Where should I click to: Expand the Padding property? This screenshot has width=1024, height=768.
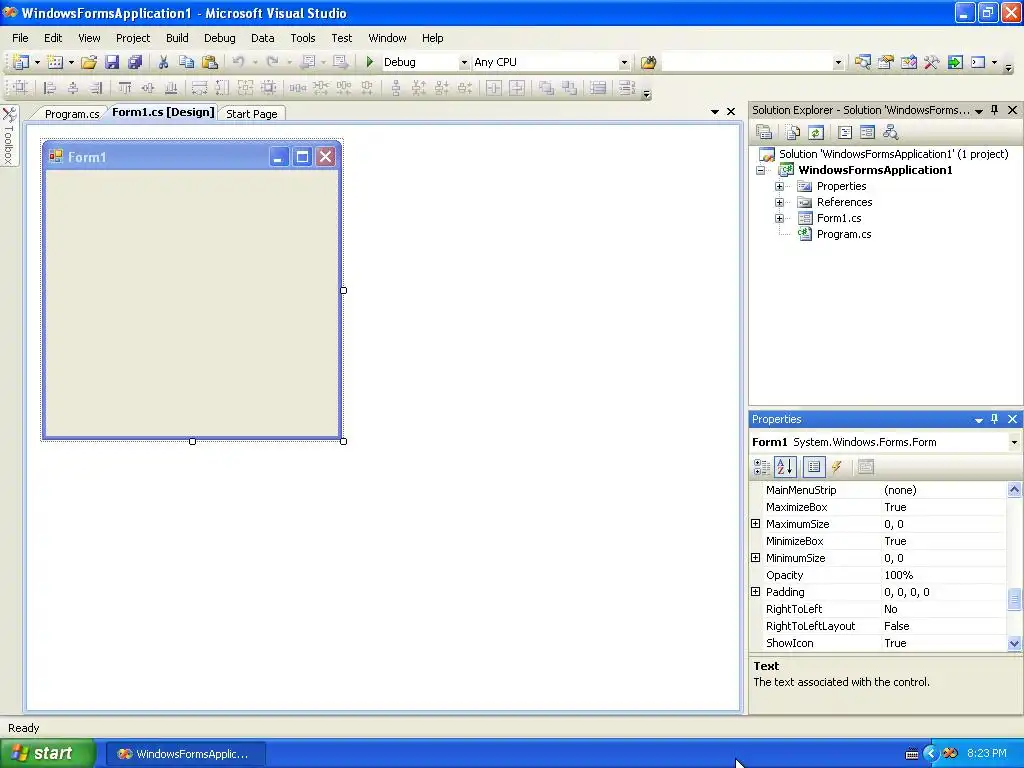756,592
